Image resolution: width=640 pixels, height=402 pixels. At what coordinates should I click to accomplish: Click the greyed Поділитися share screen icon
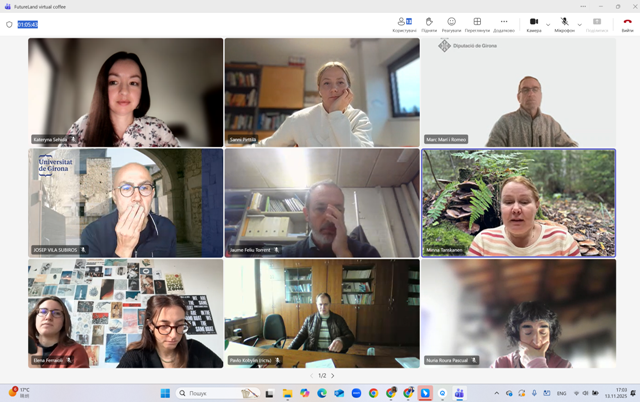[x=597, y=22]
